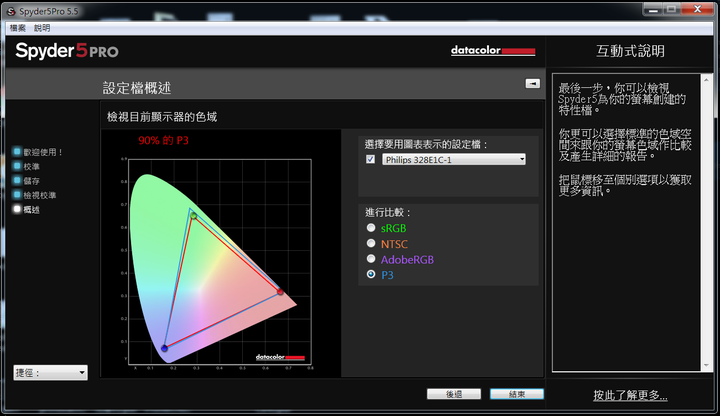Click the 設定檔概述 heading

137,88
